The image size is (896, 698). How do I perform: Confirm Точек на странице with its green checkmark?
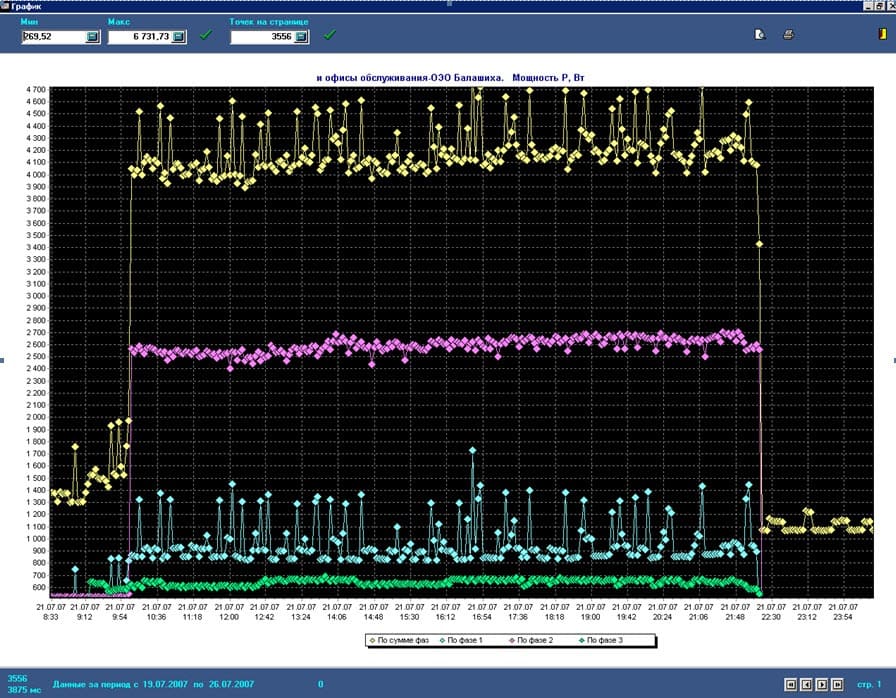coord(329,35)
